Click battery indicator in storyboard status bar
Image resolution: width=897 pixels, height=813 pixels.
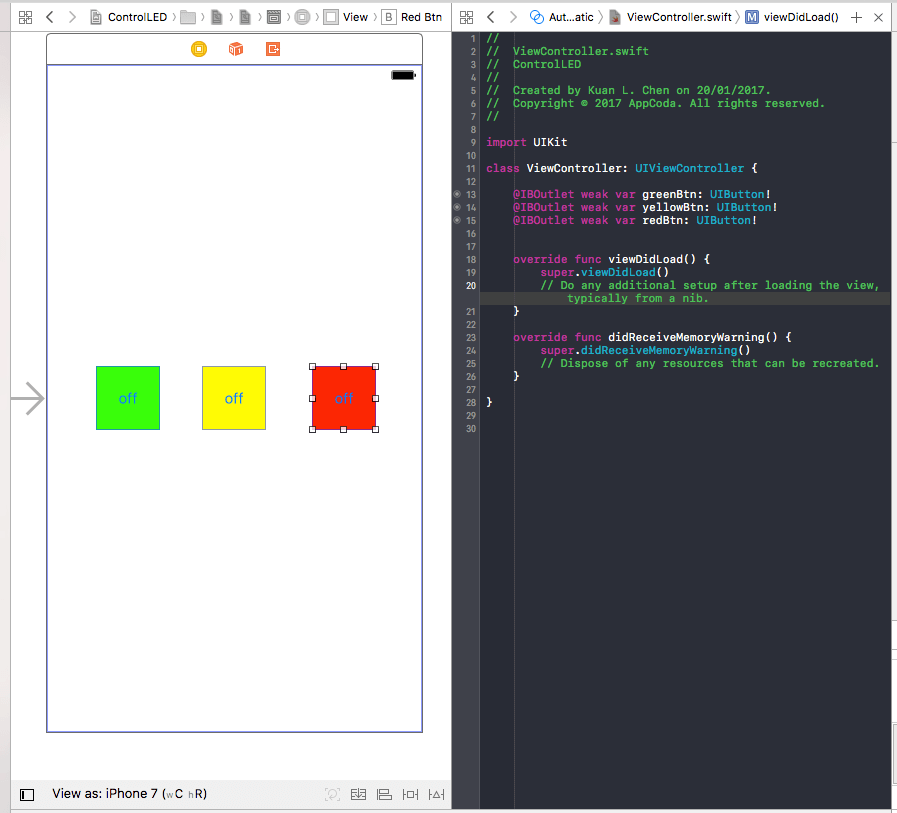(x=403, y=75)
